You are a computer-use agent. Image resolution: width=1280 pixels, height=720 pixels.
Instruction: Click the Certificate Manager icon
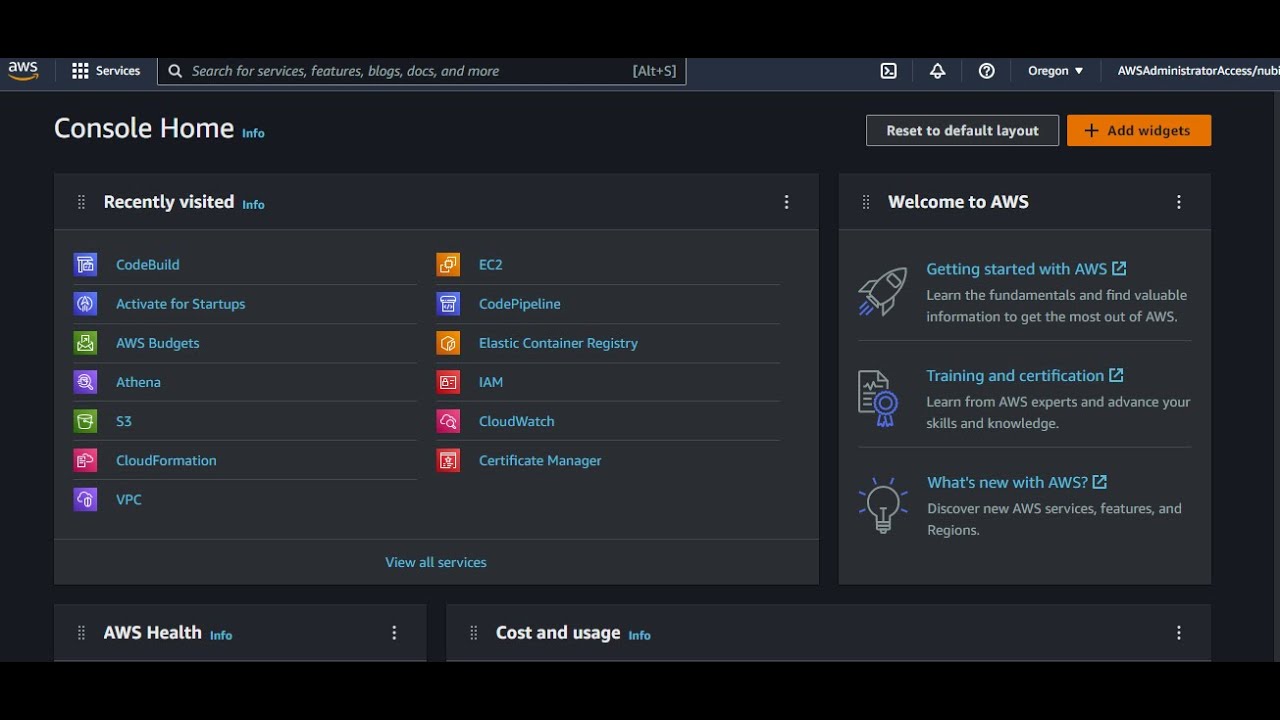click(448, 460)
